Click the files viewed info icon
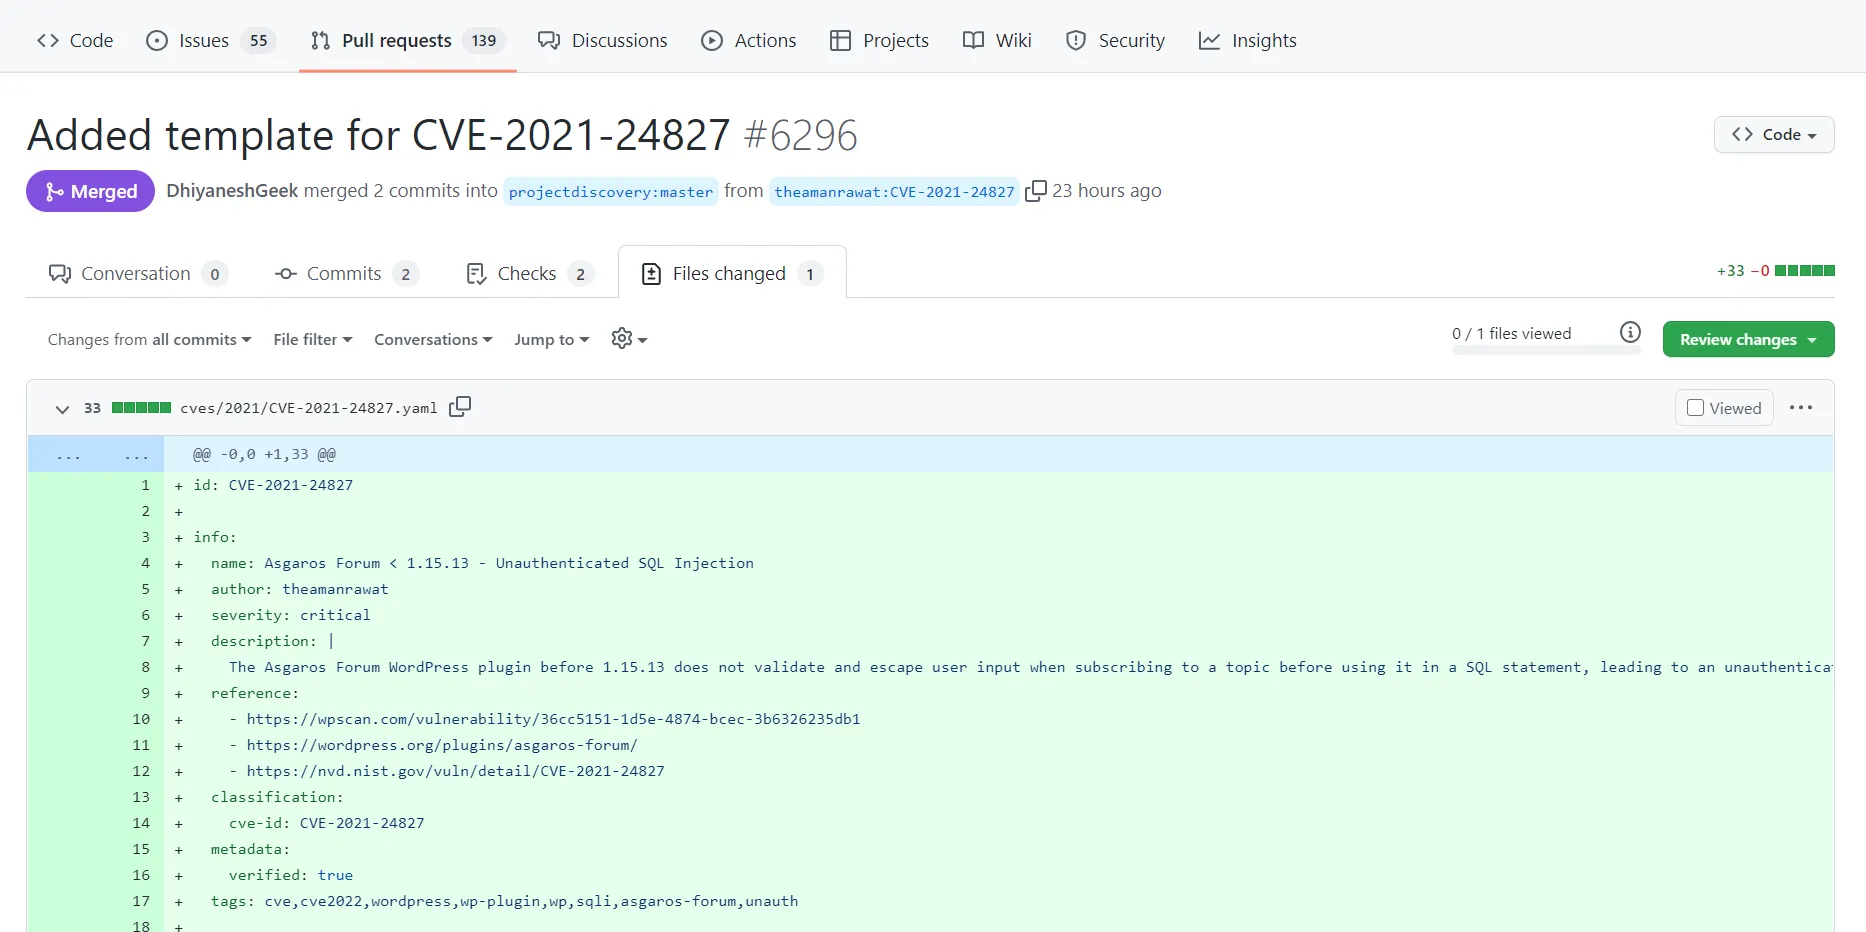The image size is (1866, 932). click(x=1630, y=333)
